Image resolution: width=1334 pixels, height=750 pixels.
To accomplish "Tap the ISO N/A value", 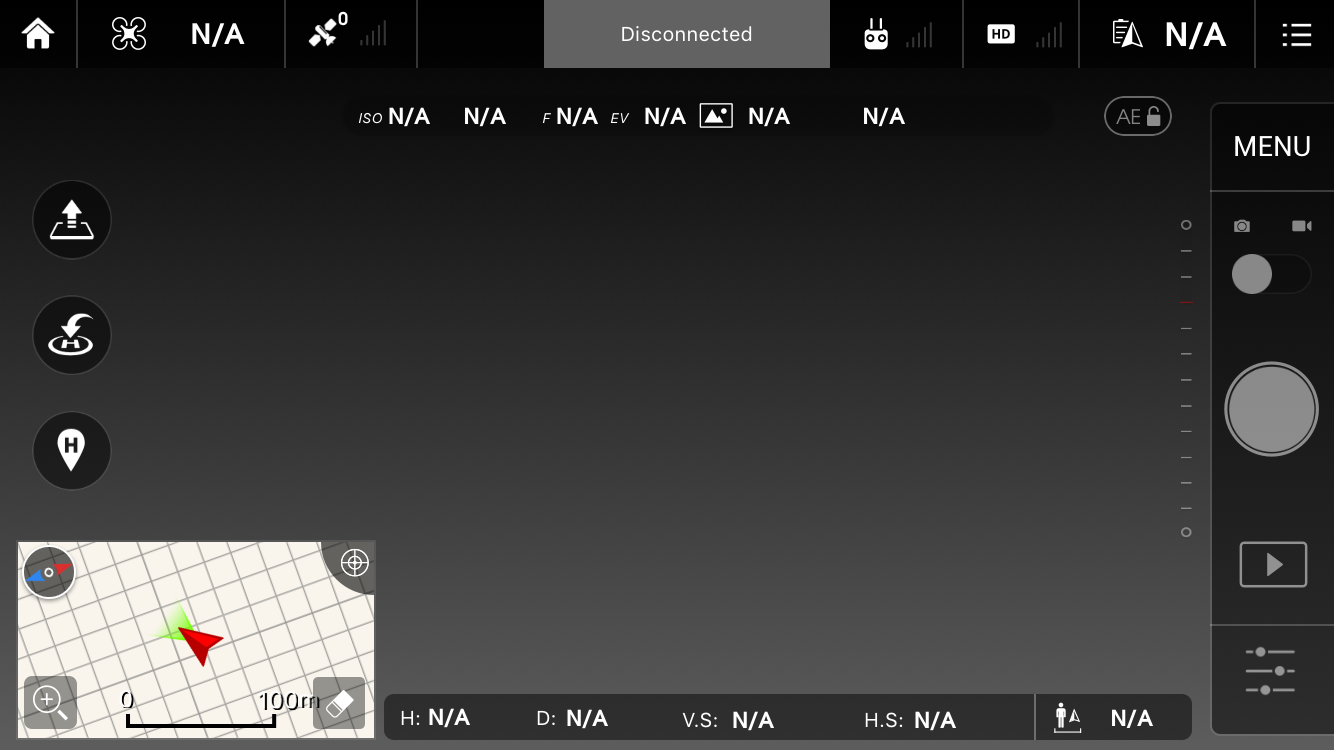I will pos(409,117).
